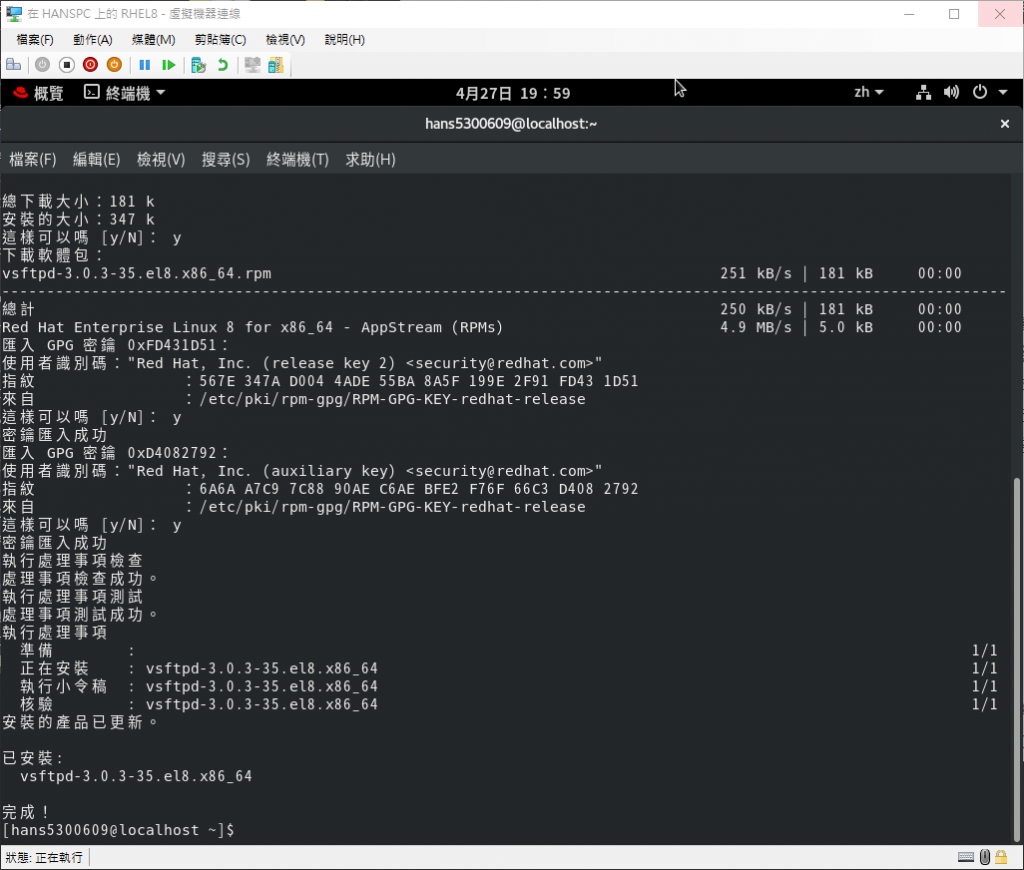Revert VM with the green undo arrow
This screenshot has height=870, width=1024.
point(223,65)
